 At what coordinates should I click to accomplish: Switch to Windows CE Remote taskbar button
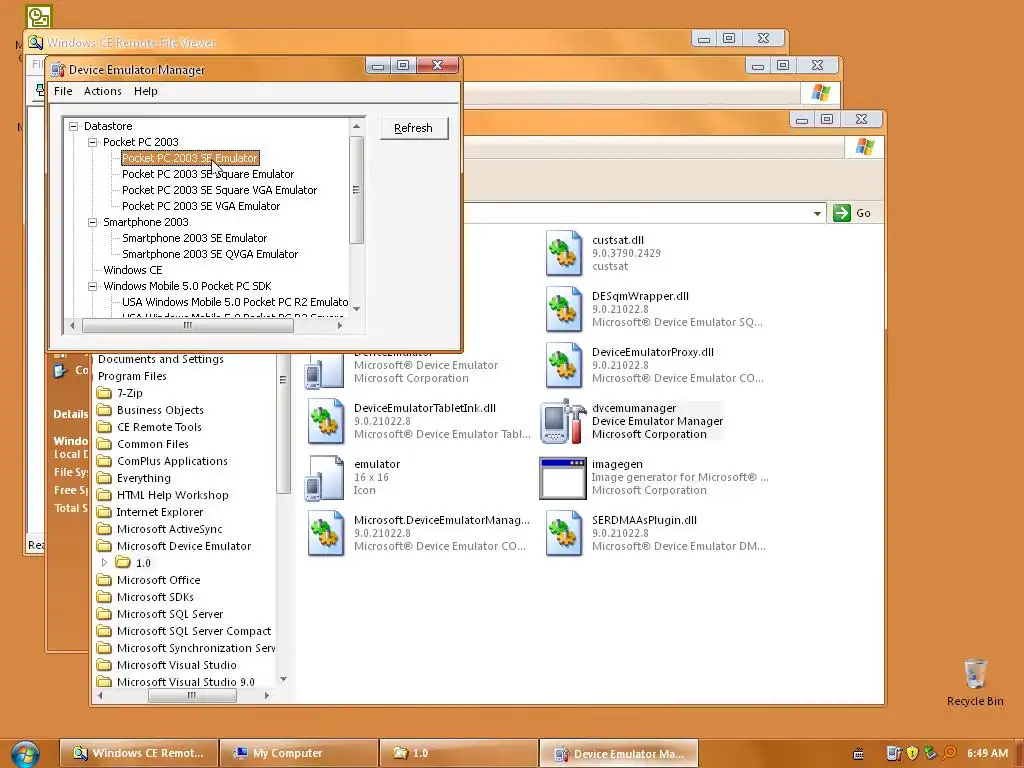coord(138,753)
